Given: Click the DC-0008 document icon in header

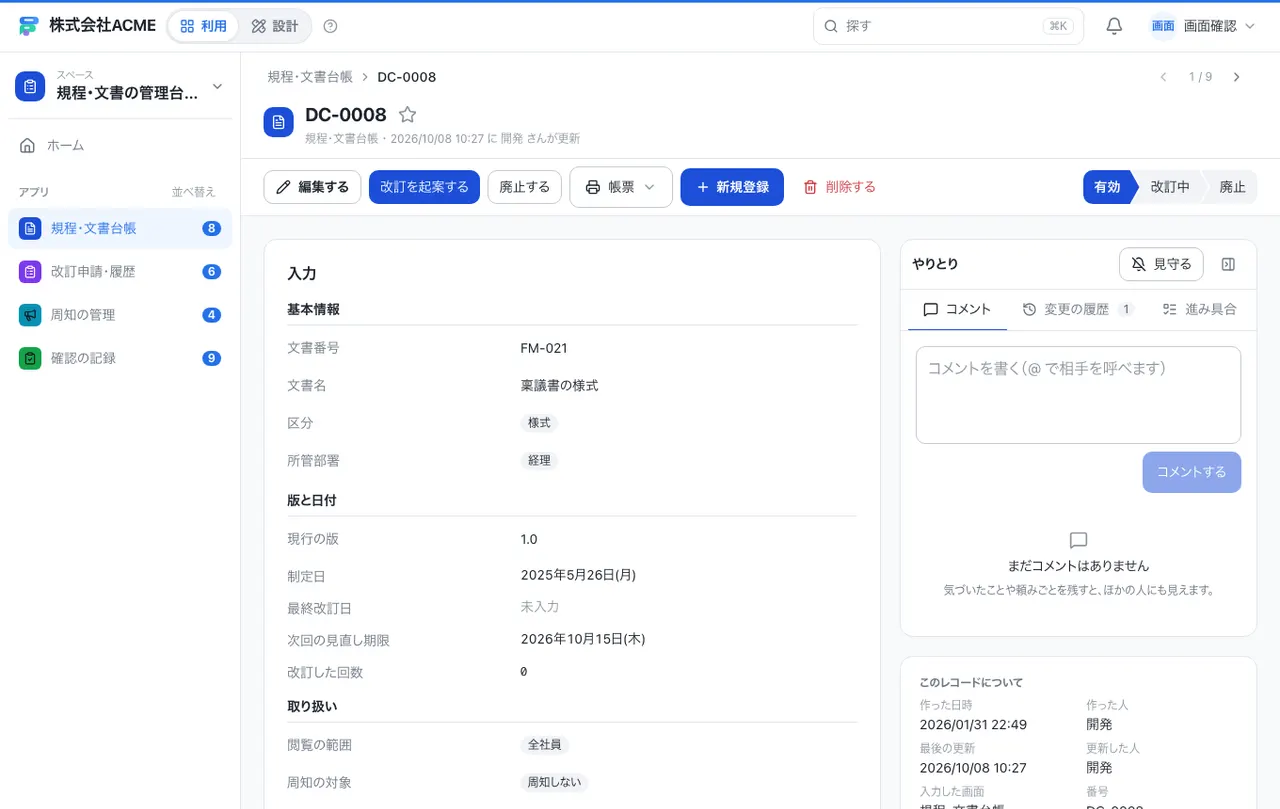Looking at the screenshot, I should 279,122.
